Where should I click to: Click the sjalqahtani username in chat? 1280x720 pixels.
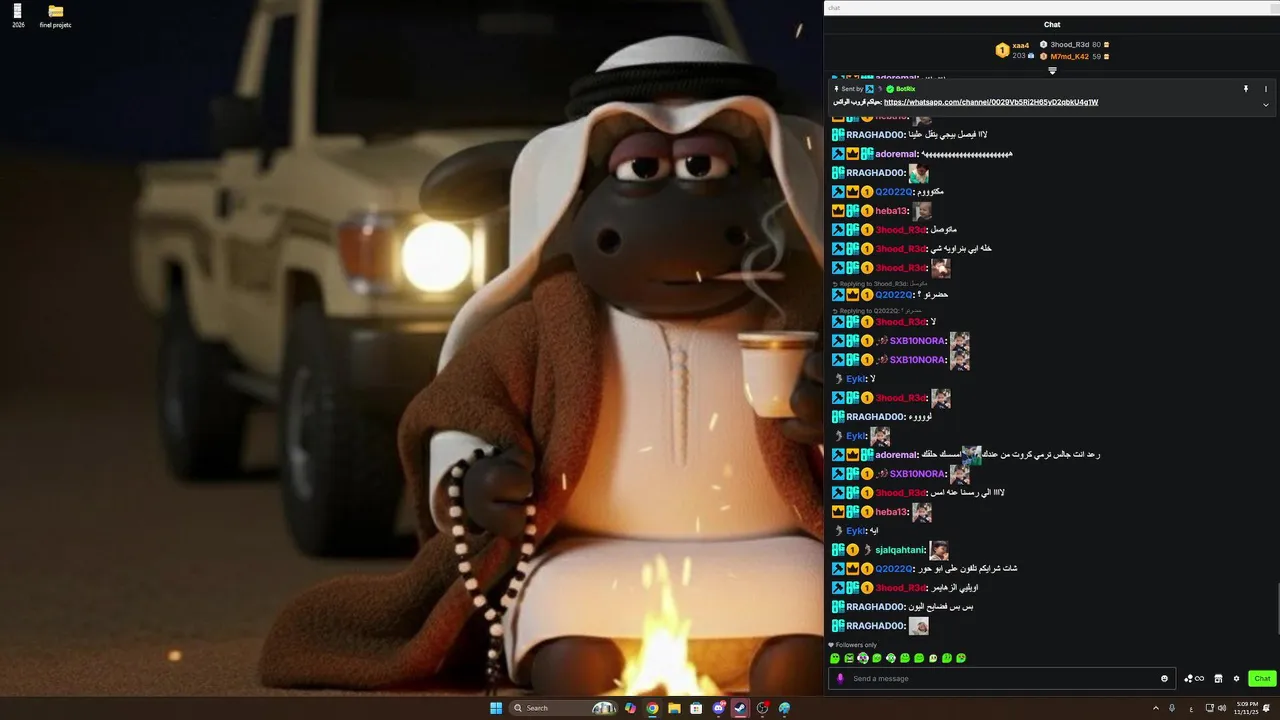click(x=900, y=550)
